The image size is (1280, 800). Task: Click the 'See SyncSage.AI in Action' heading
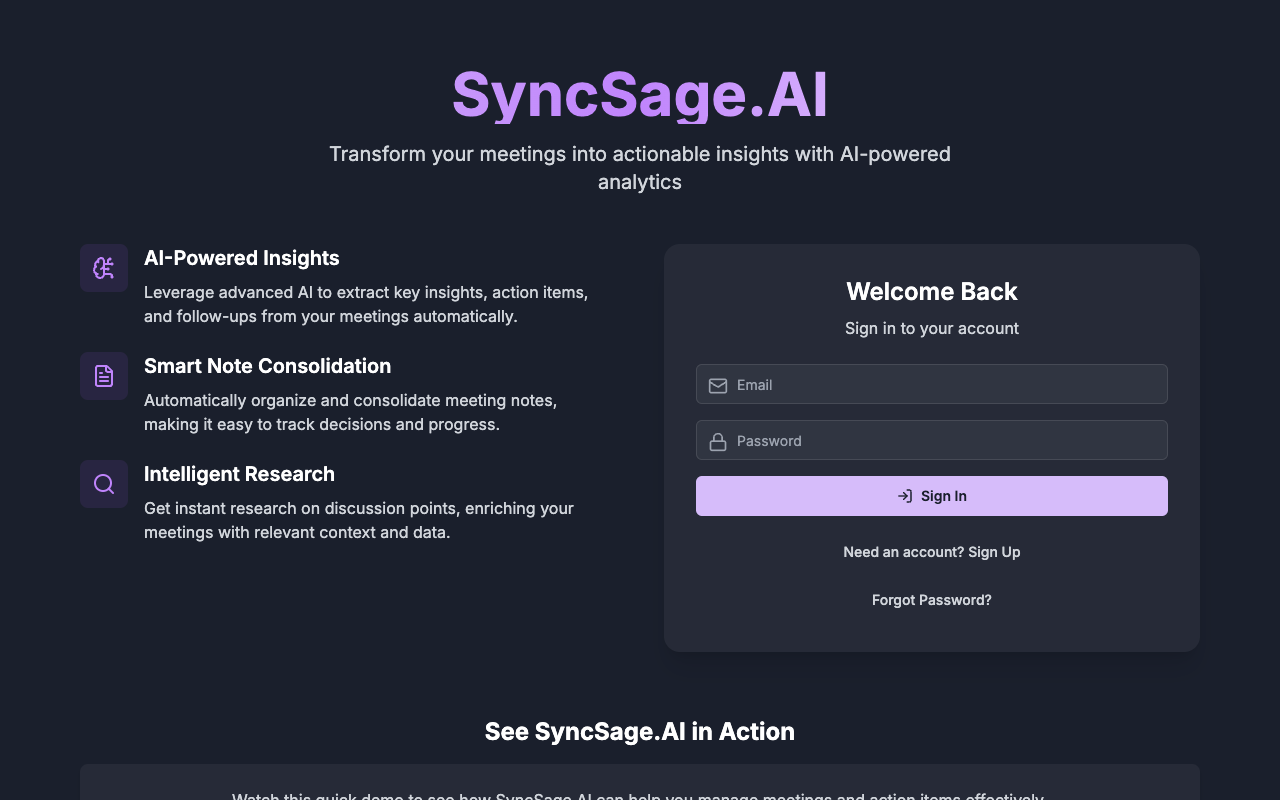coord(640,731)
